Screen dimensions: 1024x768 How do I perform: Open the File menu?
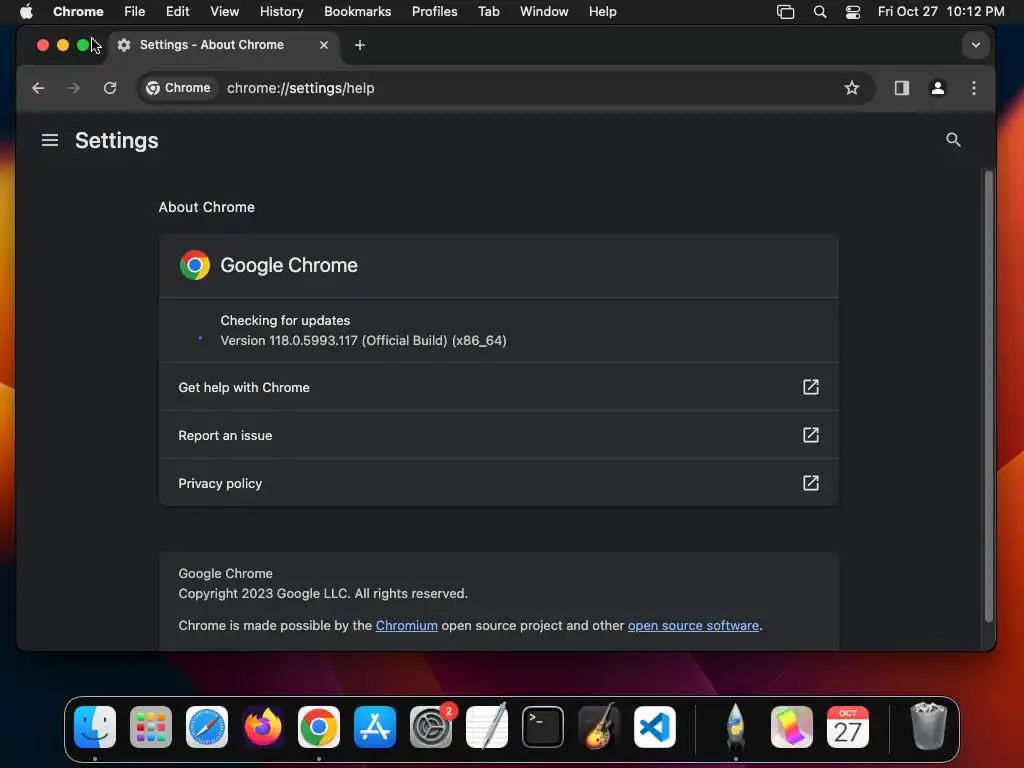(135, 12)
